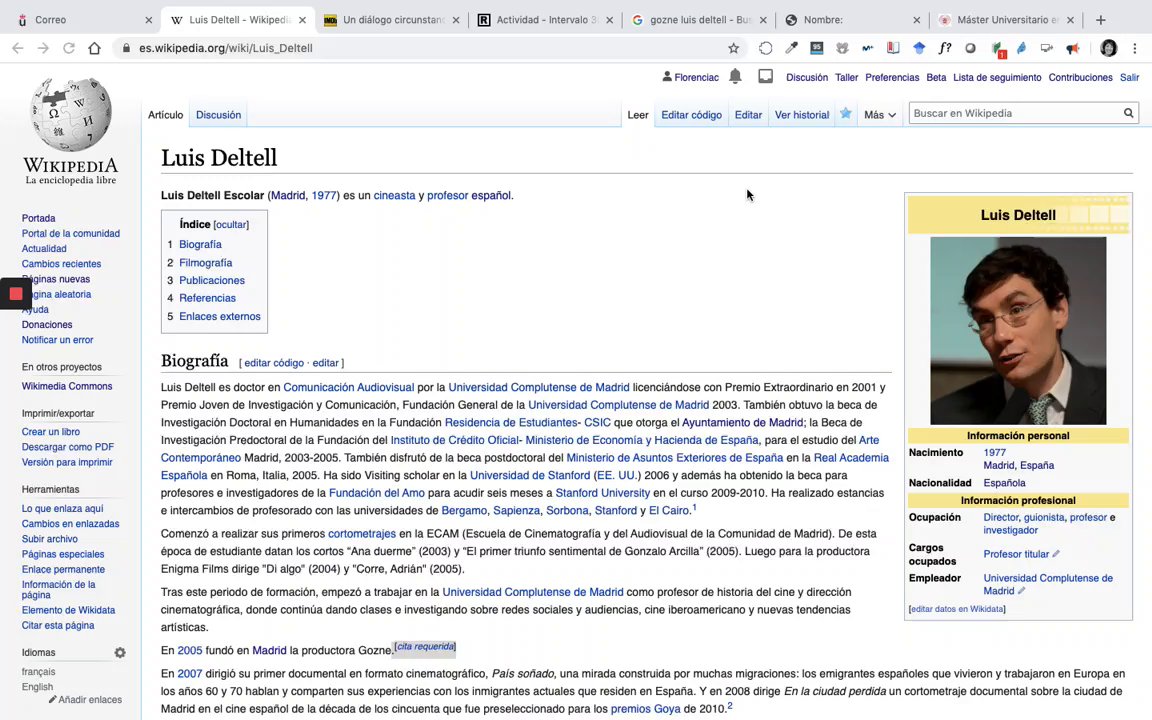The height and width of the screenshot is (720, 1152).
Task: Select the Editar tab
Action: (x=748, y=115)
